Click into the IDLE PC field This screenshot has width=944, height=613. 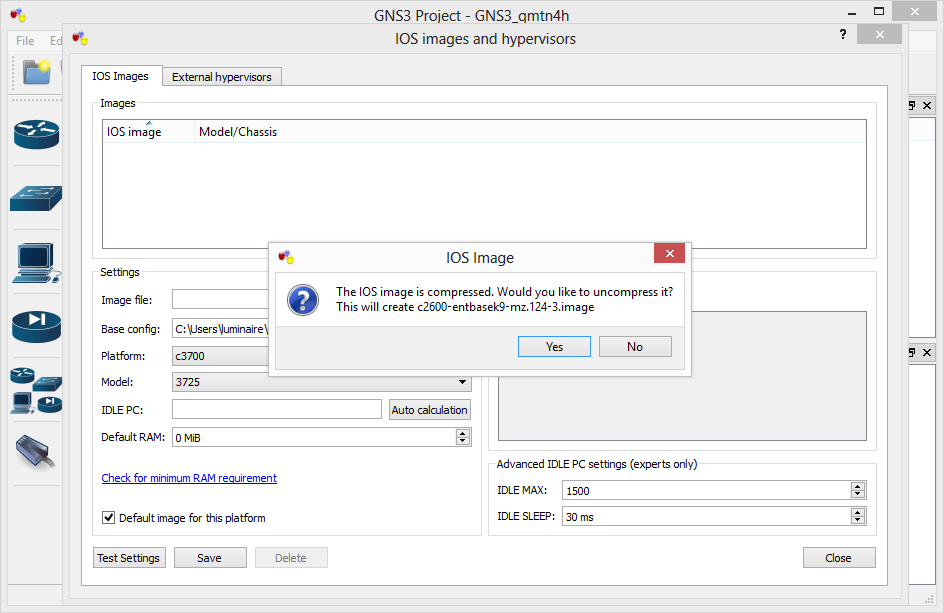click(x=277, y=409)
